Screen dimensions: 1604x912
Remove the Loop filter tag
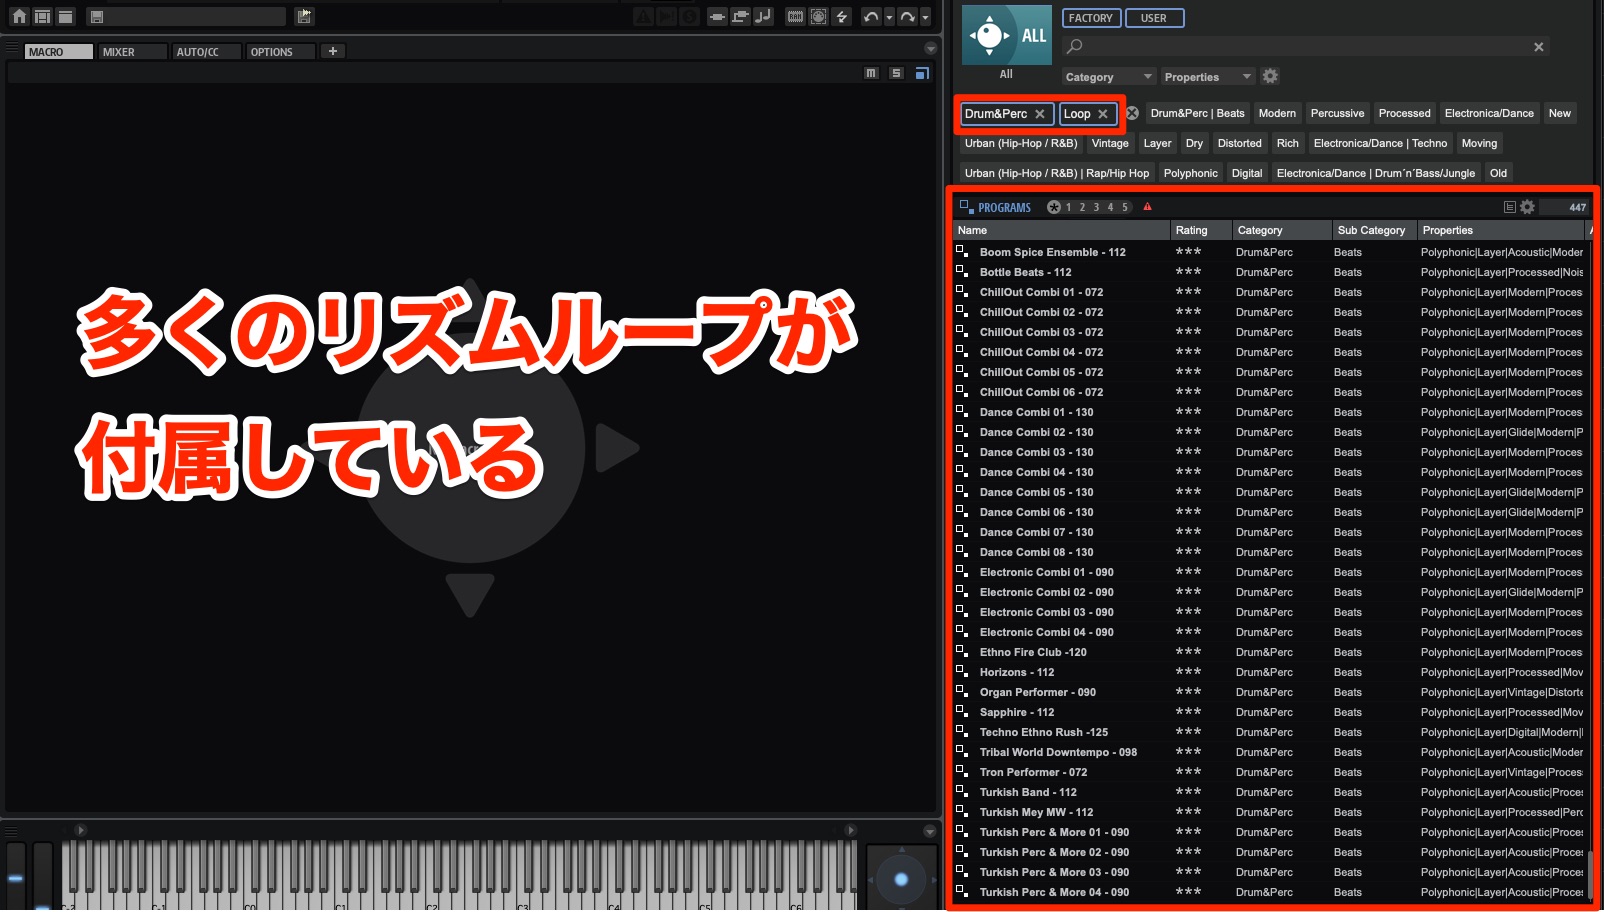pyautogui.click(x=1103, y=114)
